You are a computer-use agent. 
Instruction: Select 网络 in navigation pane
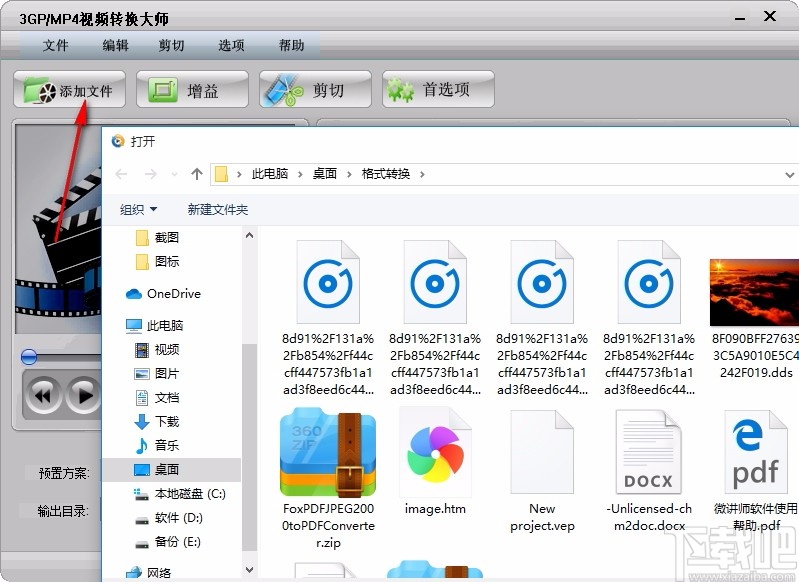[149, 573]
